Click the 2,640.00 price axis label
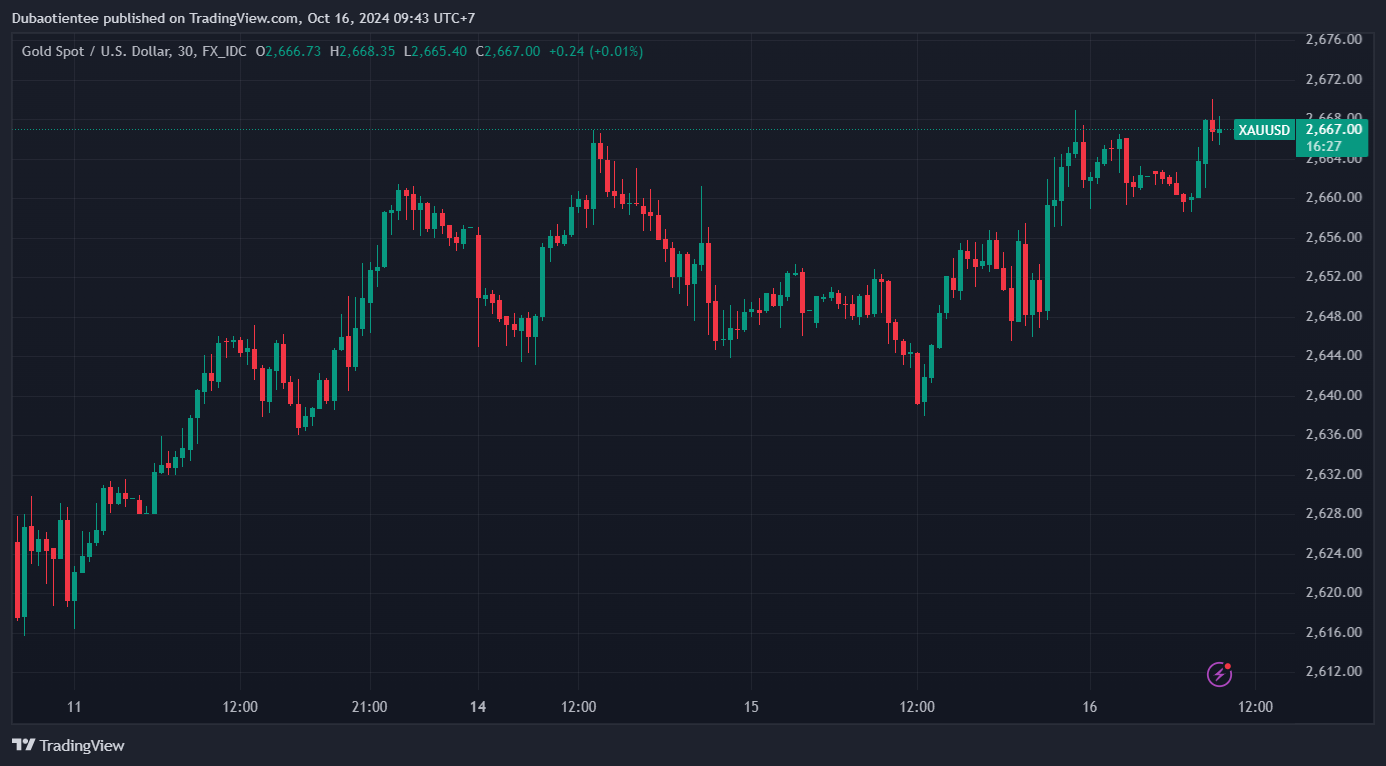The height and width of the screenshot is (766, 1386). click(1334, 395)
